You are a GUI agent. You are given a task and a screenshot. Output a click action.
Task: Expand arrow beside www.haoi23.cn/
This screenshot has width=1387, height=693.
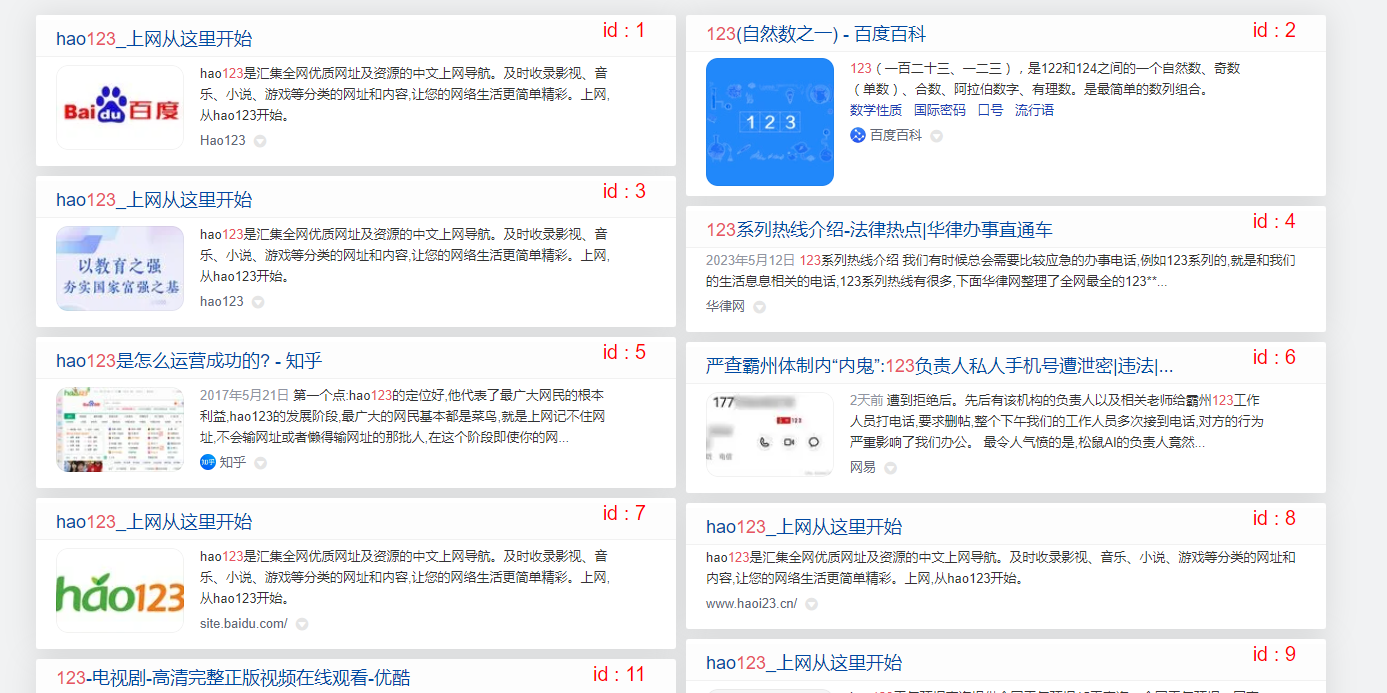(x=812, y=604)
